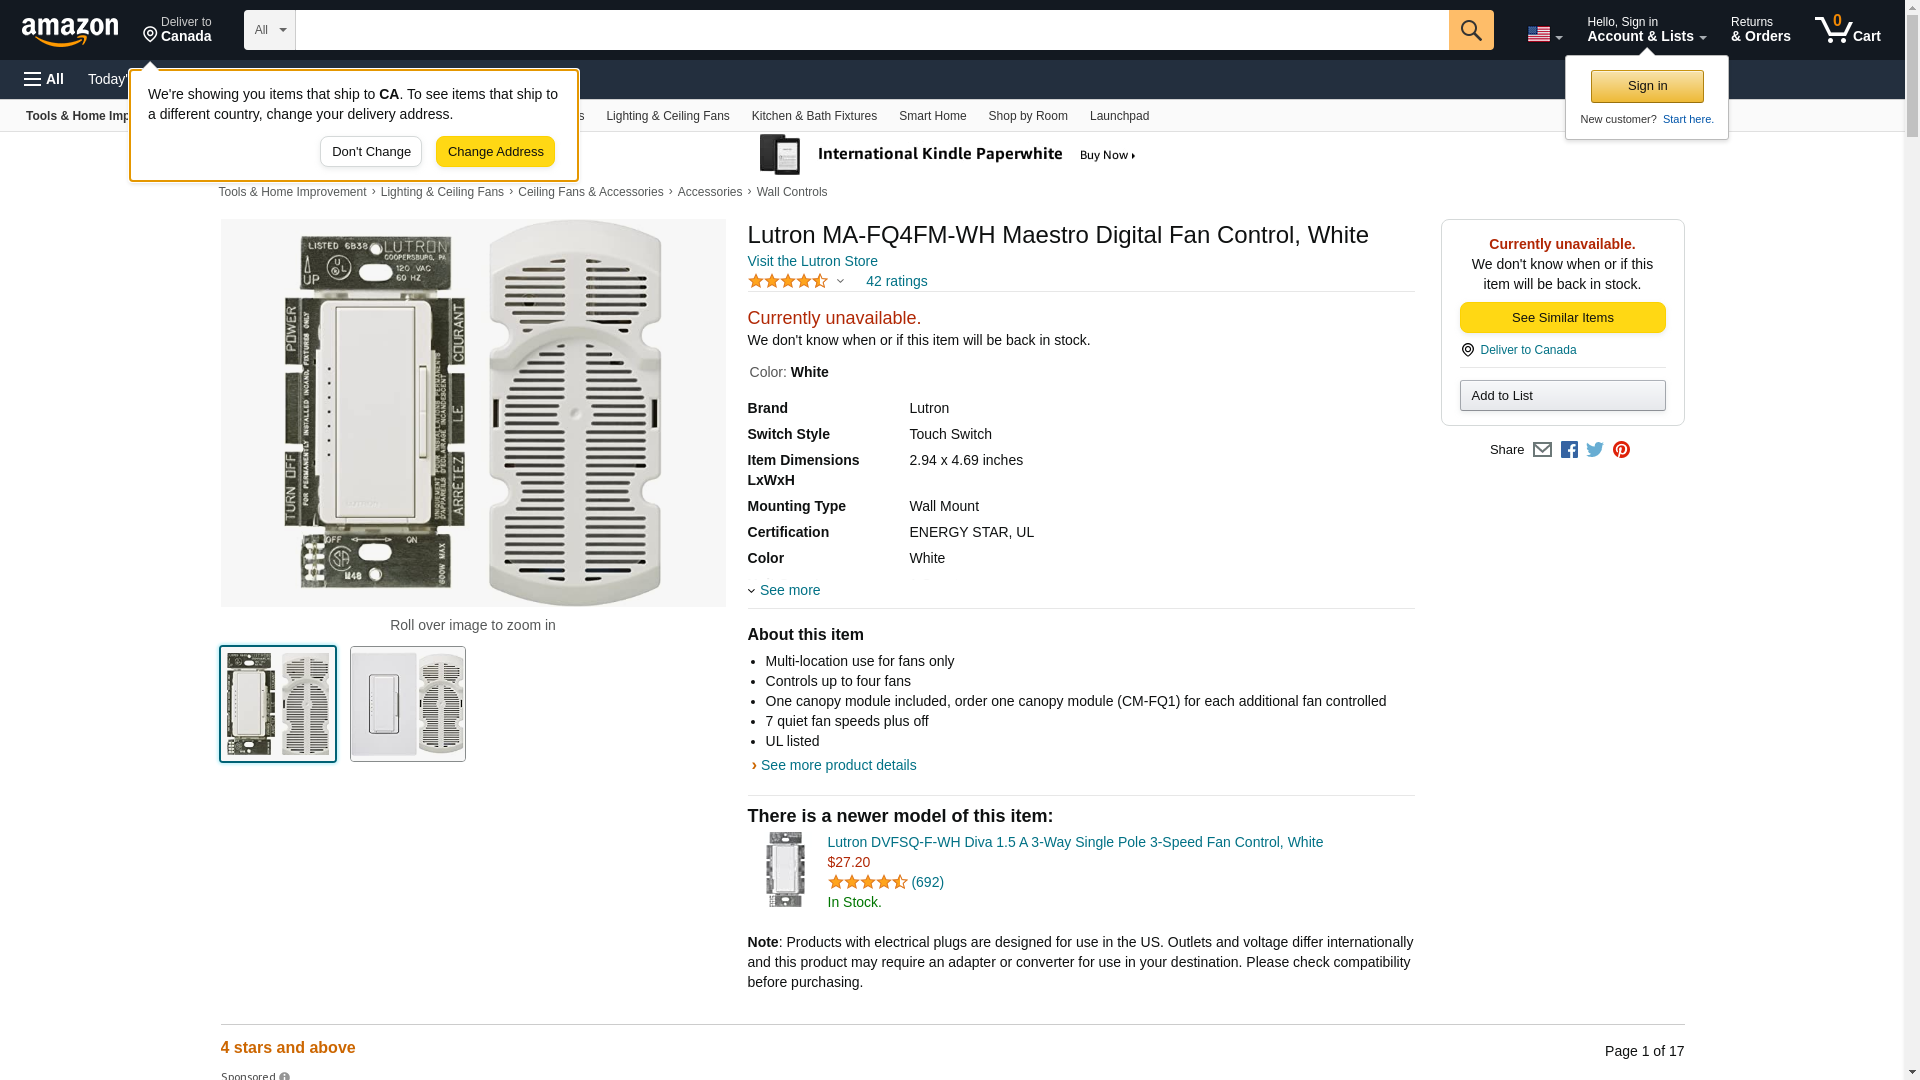Click See Similar Items button
Viewport: 1920px width, 1080px height.
pos(1562,318)
